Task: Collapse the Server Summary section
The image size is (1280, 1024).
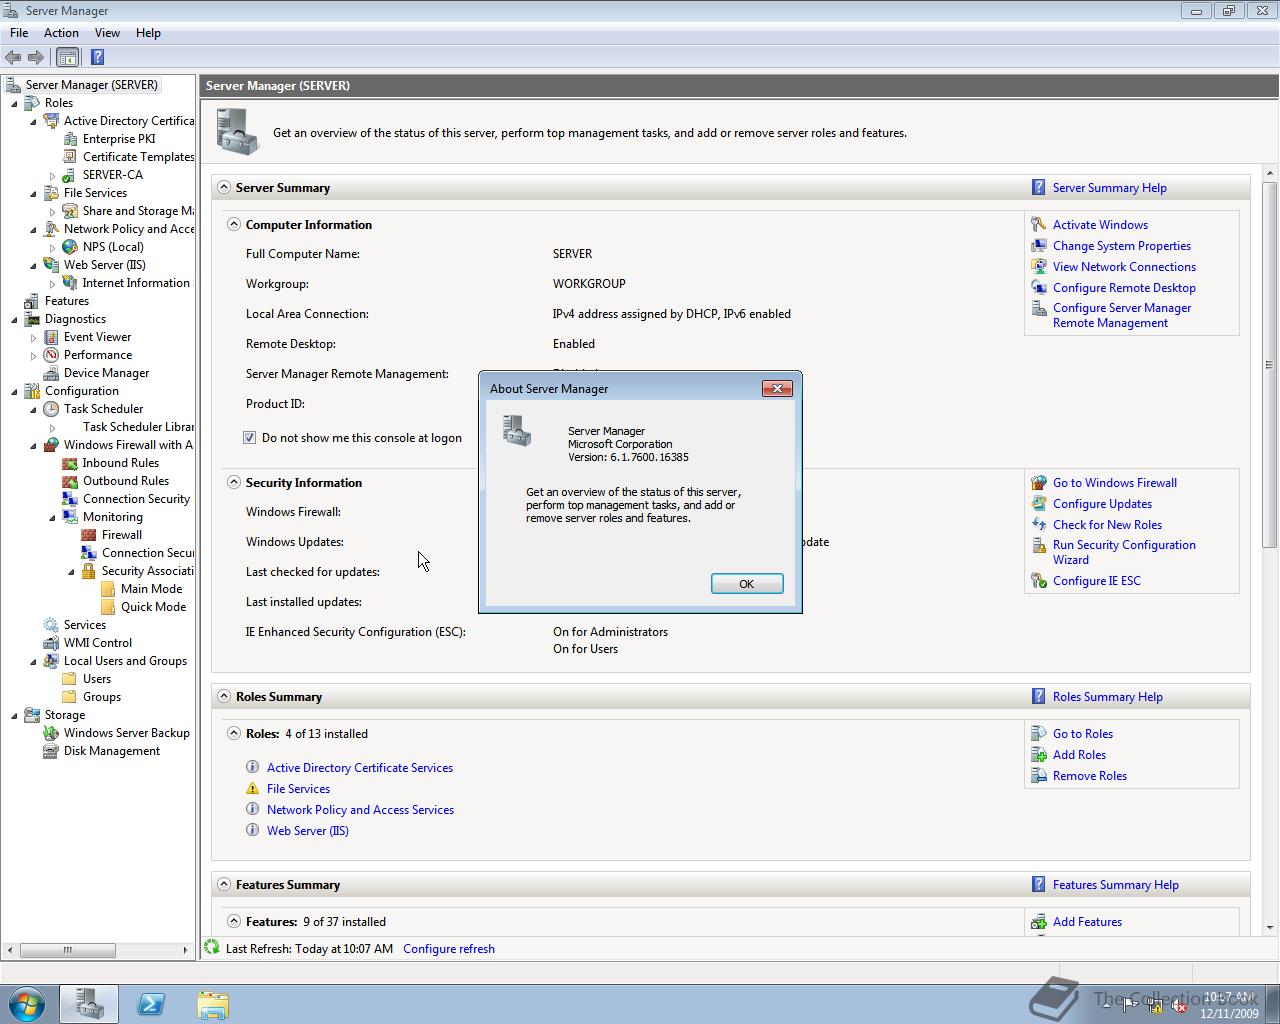Action: (x=224, y=187)
